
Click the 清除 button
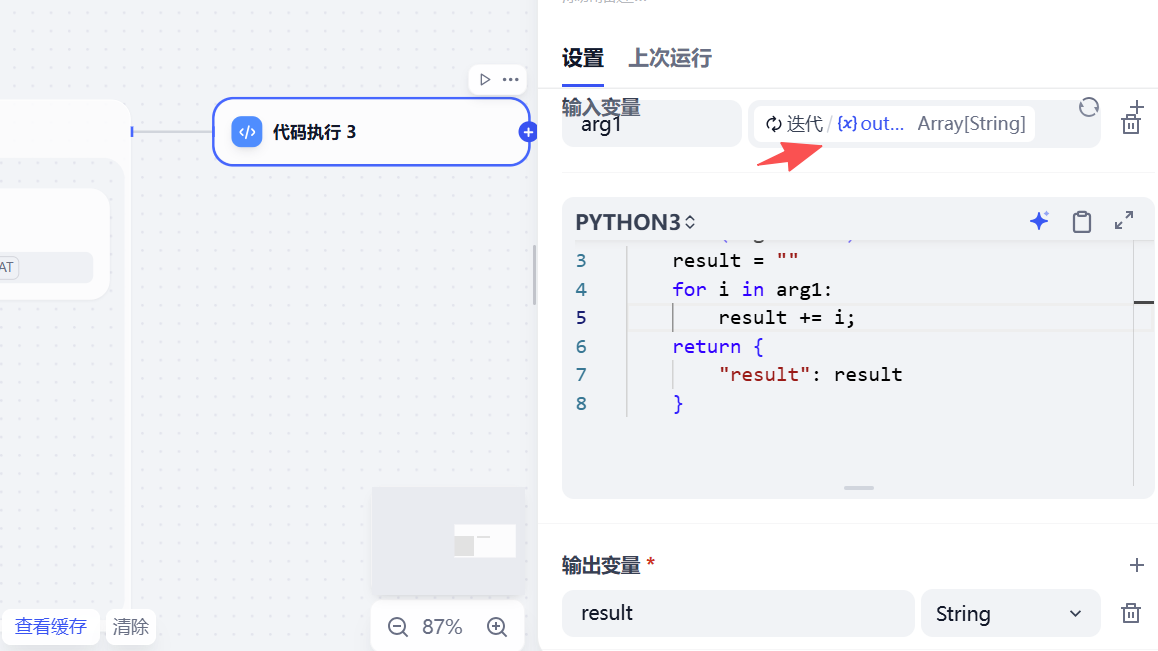click(130, 627)
